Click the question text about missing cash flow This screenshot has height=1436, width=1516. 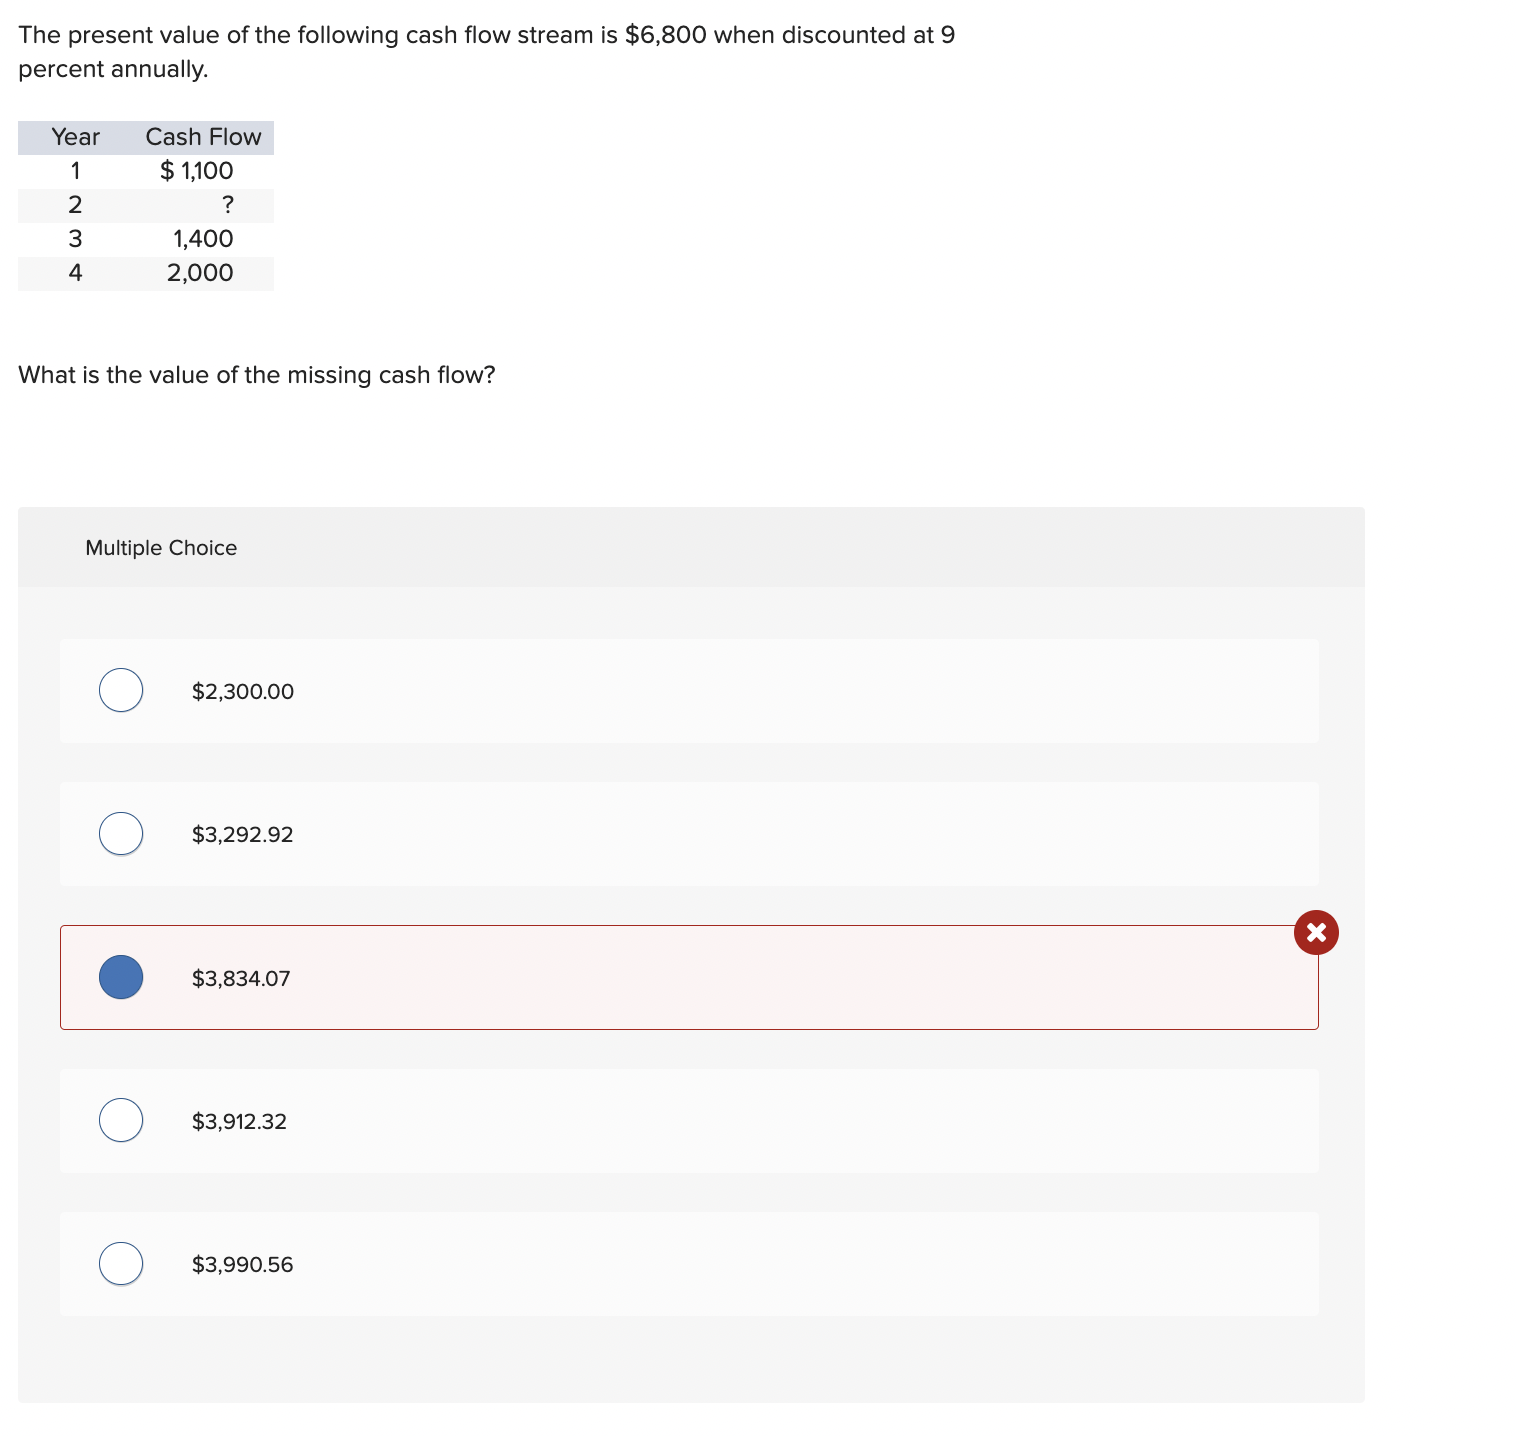coord(257,375)
